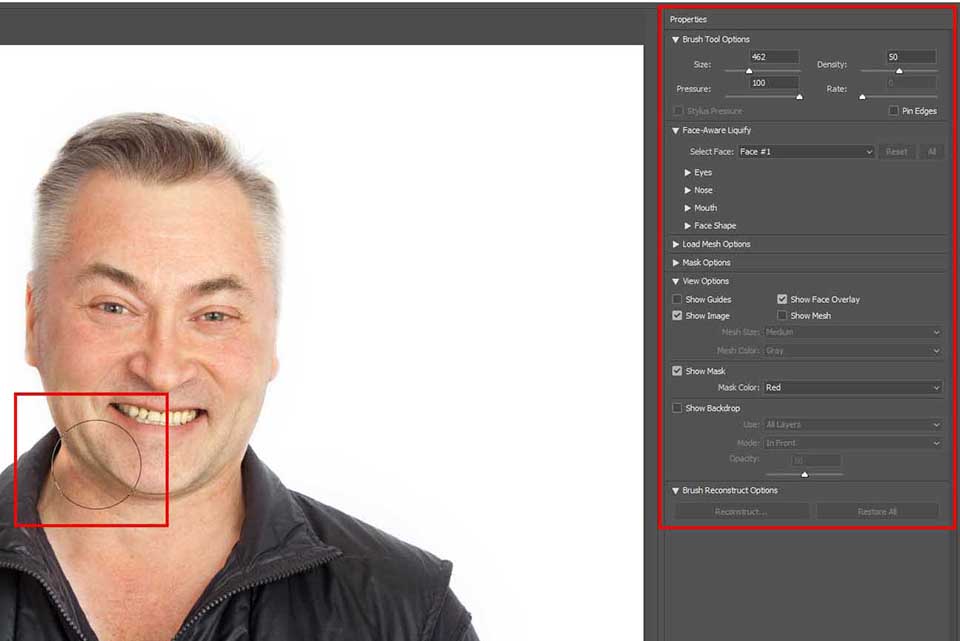Open the Select Face dropdown
Viewport: 960px width, 641px height.
pyautogui.click(x=806, y=152)
